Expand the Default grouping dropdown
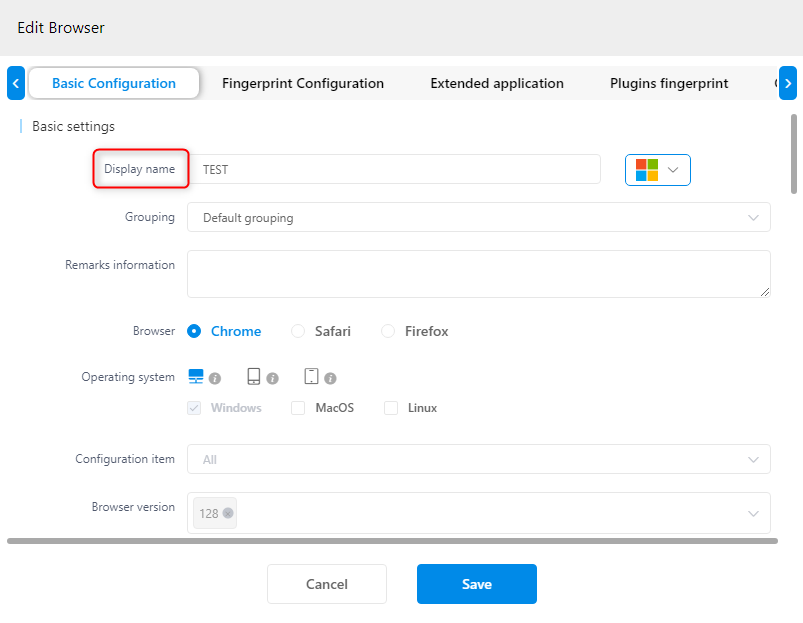The width and height of the screenshot is (803, 623). click(x=478, y=218)
